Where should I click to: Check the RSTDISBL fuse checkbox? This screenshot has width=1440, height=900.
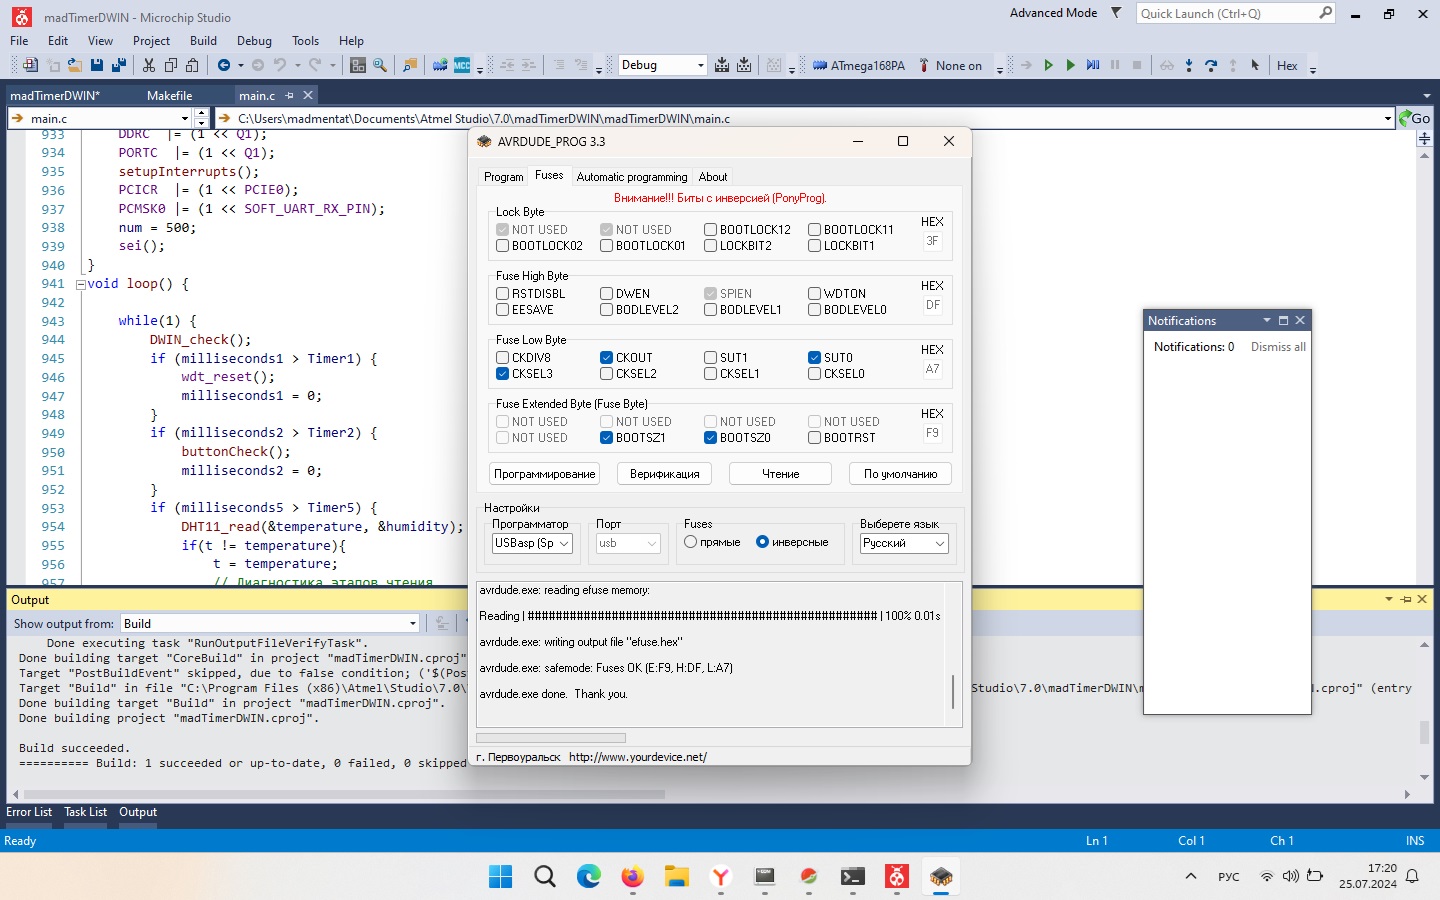click(503, 294)
